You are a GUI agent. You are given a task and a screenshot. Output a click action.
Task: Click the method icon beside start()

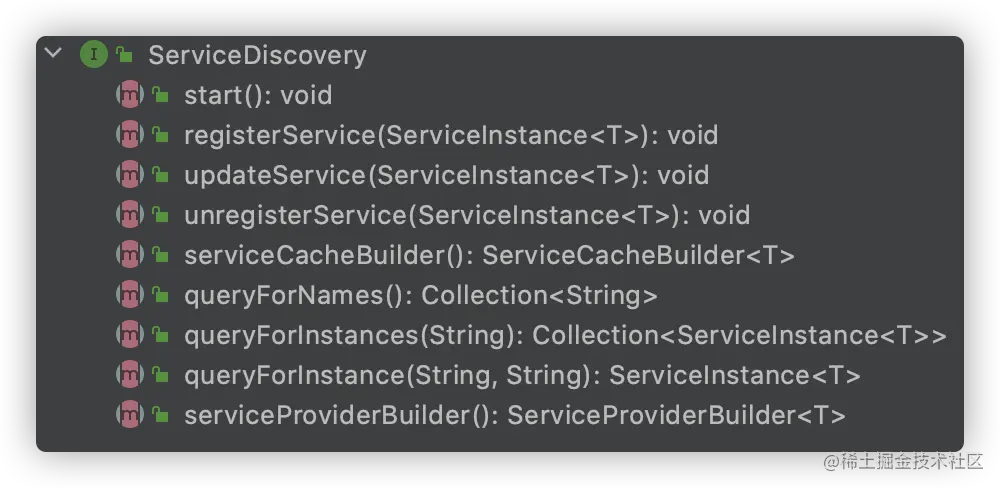pyautogui.click(x=130, y=95)
